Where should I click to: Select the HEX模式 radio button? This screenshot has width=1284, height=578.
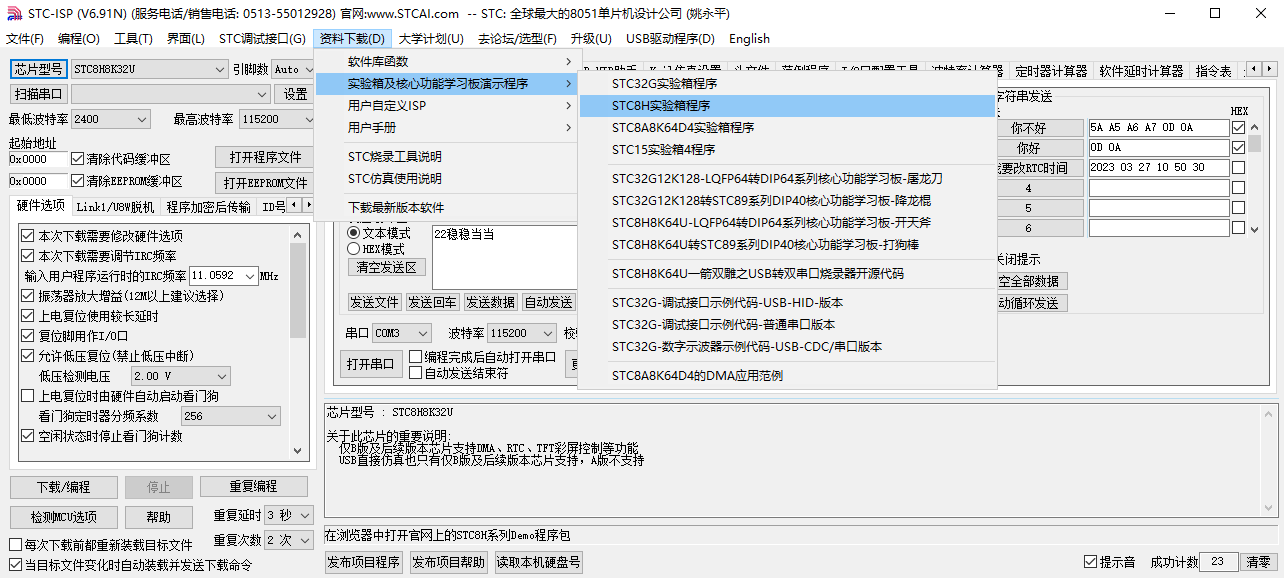pyautogui.click(x=353, y=249)
